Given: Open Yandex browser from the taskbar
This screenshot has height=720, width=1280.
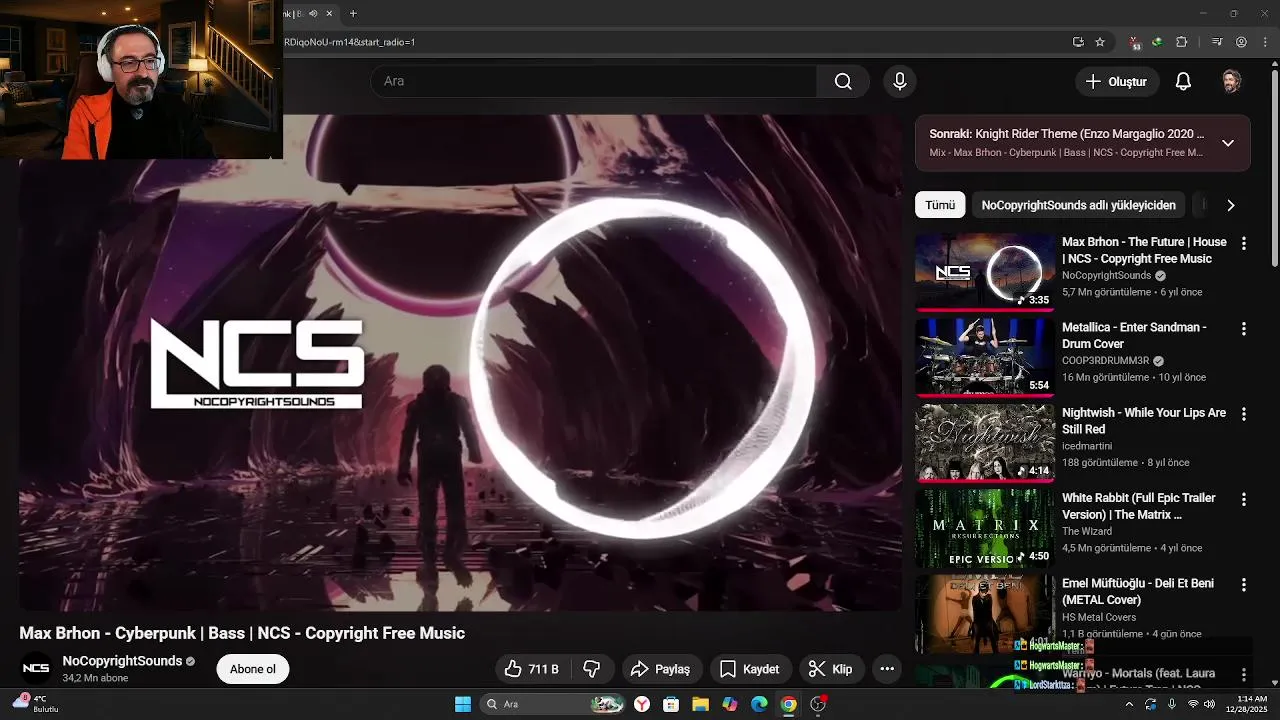Looking at the screenshot, I should click(x=642, y=704).
